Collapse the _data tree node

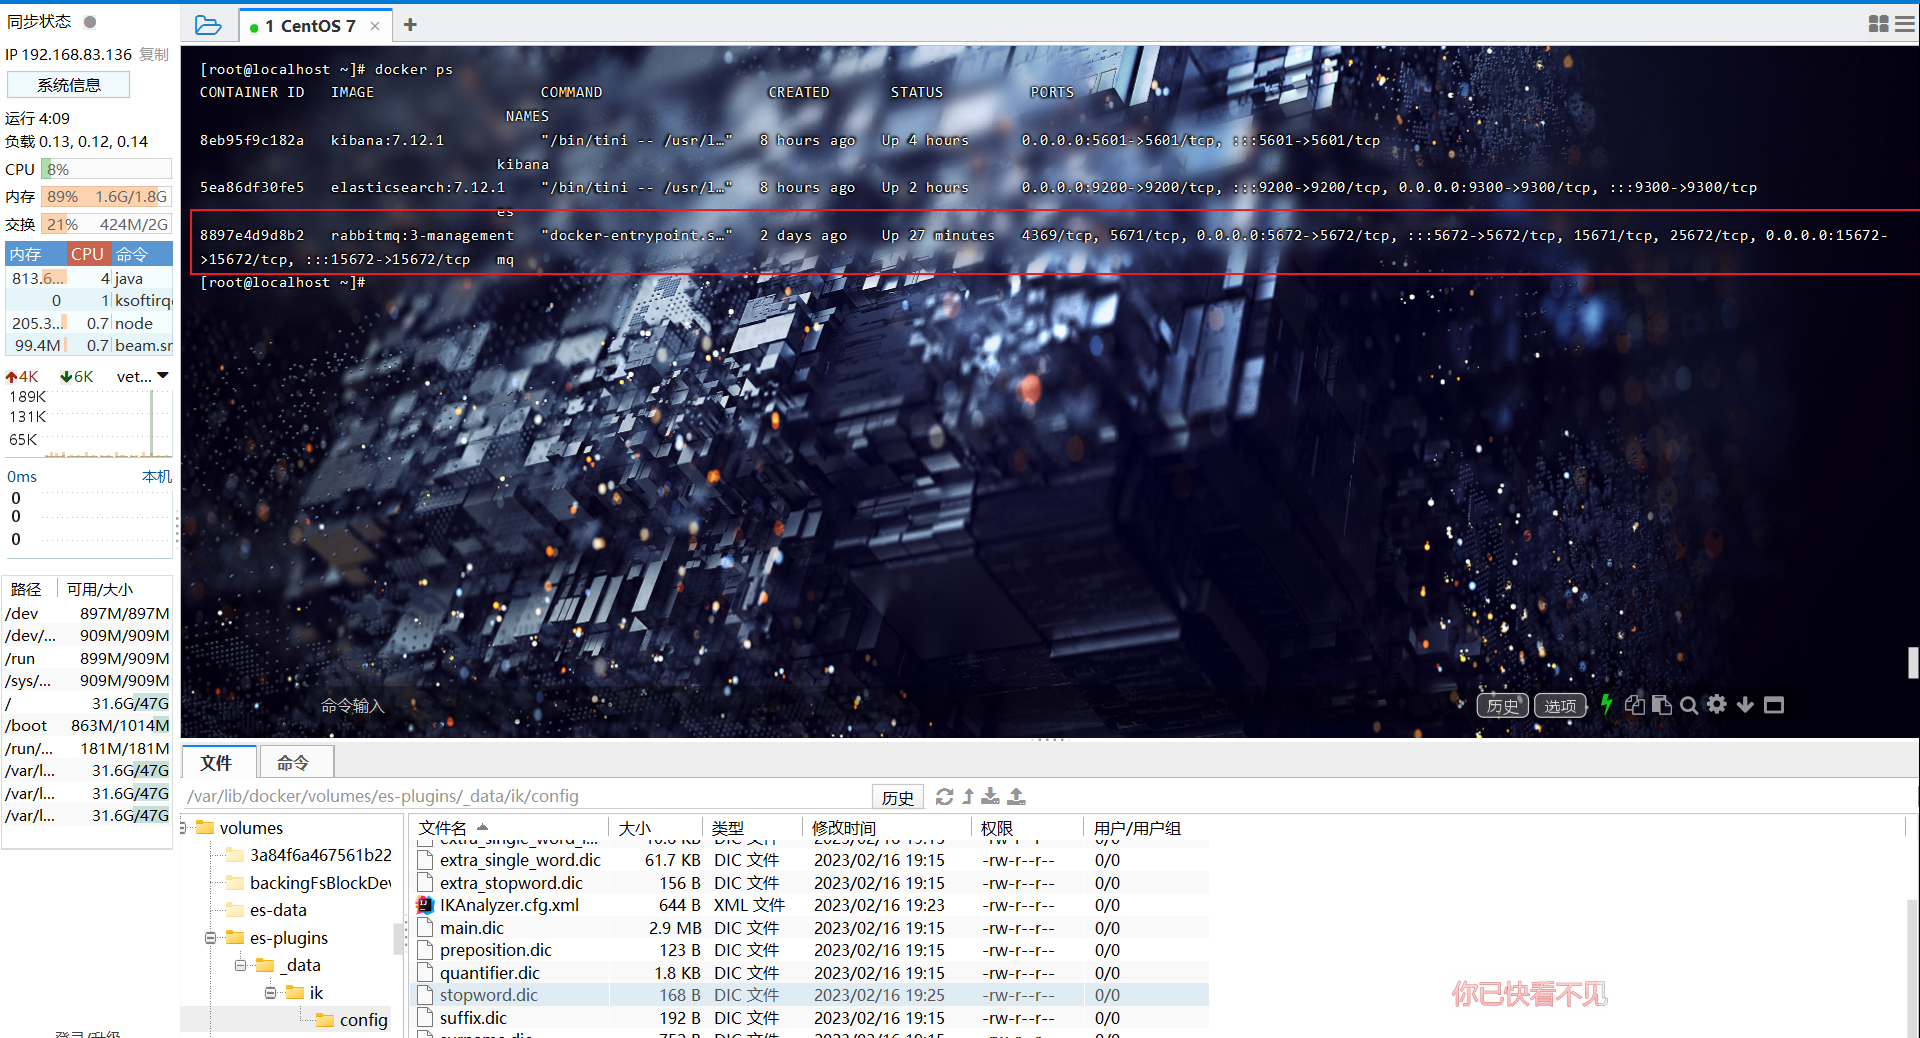[241, 965]
